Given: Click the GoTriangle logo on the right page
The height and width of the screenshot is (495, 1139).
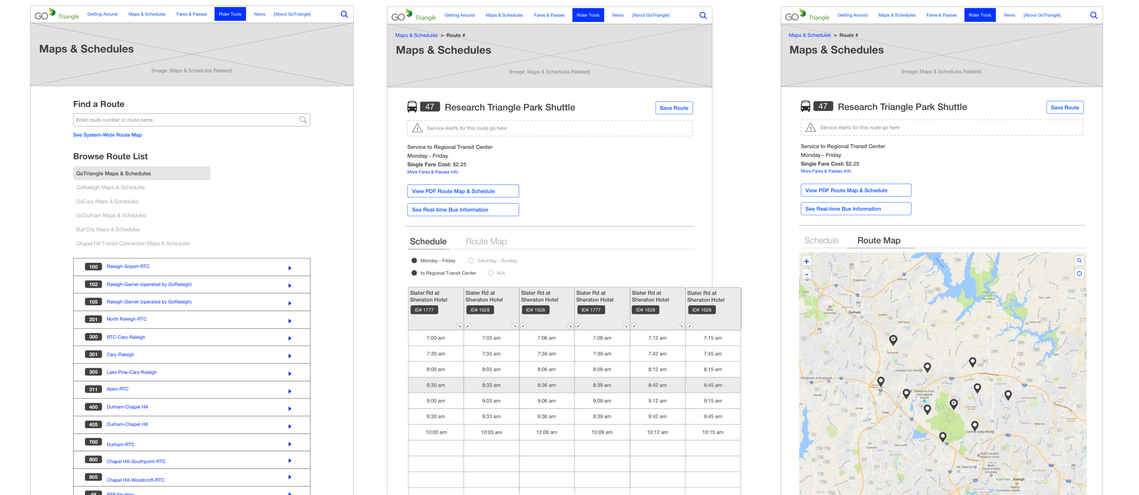Looking at the screenshot, I should coord(806,15).
